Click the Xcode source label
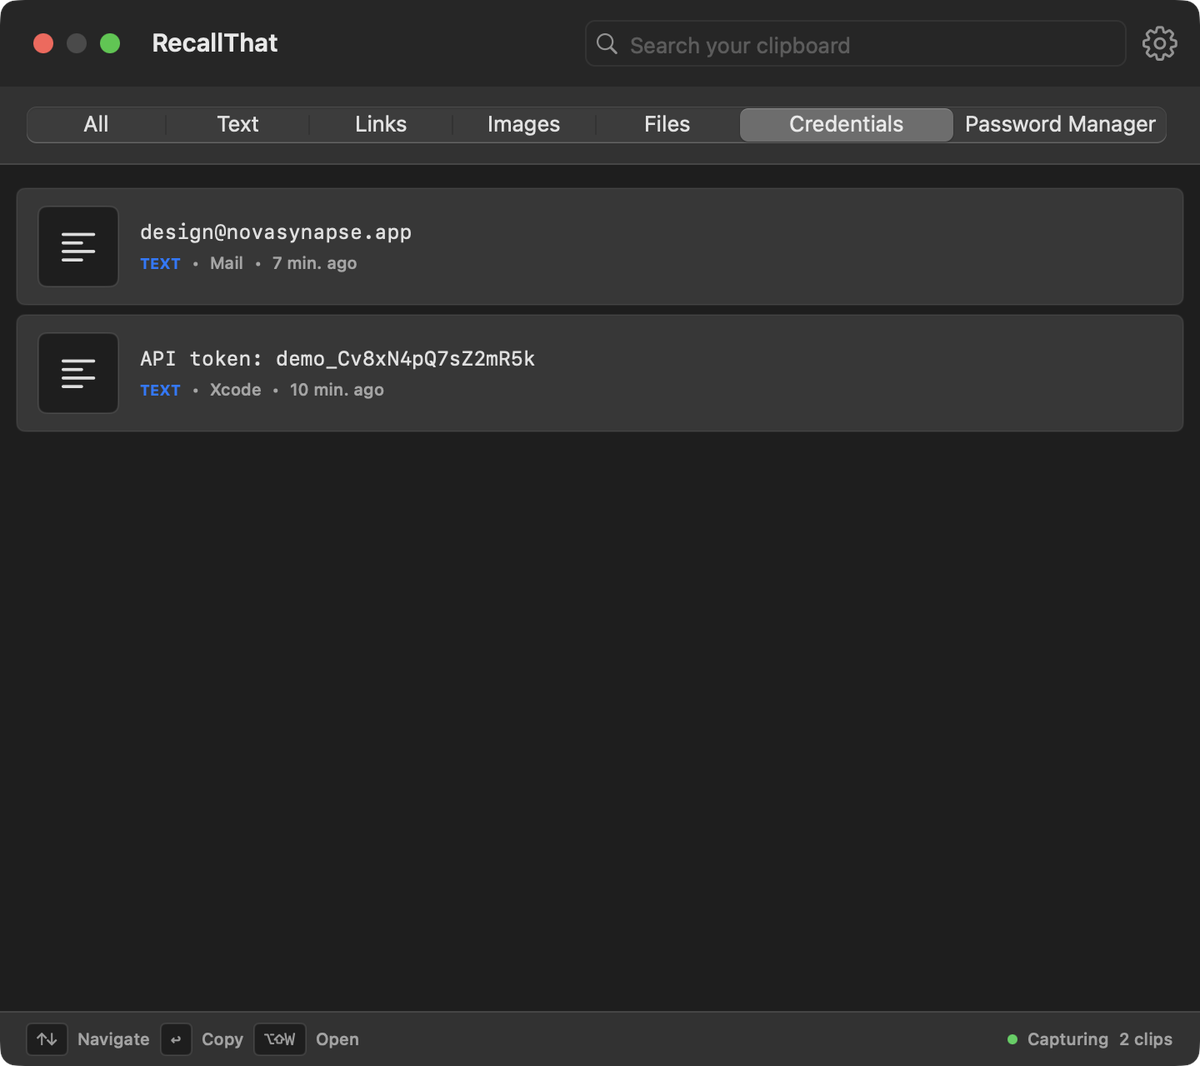This screenshot has width=1200, height=1066. (x=235, y=389)
